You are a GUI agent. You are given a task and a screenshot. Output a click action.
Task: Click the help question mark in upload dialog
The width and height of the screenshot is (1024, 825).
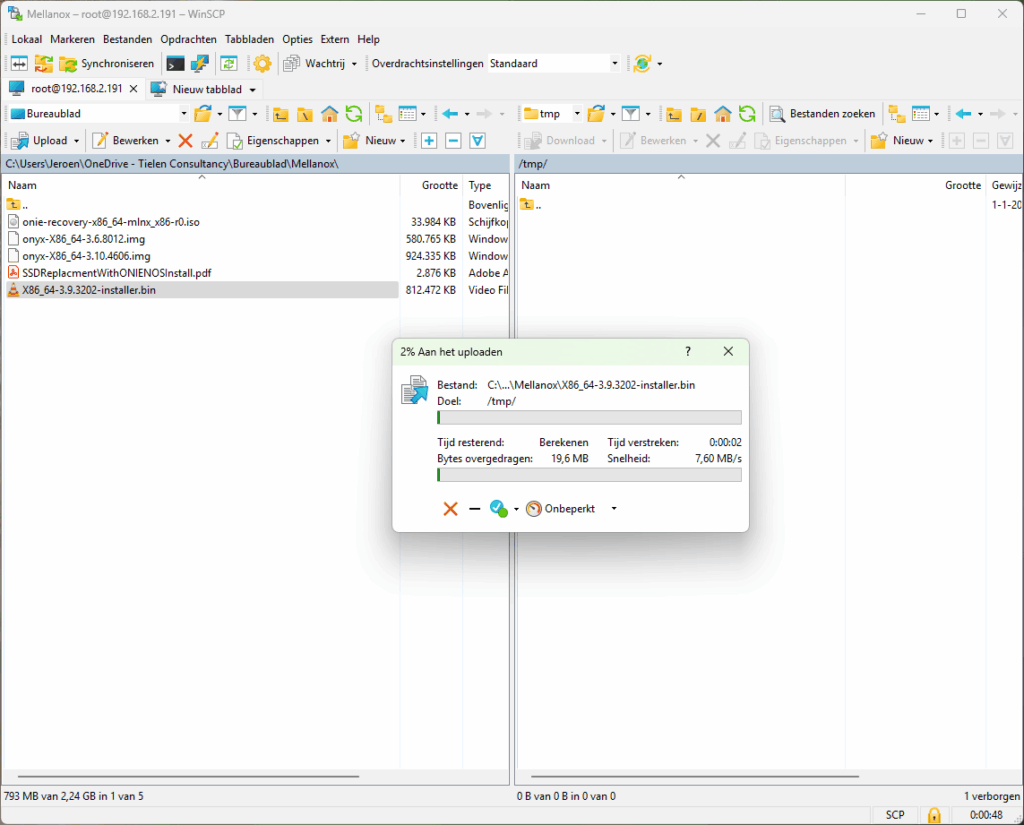pyautogui.click(x=688, y=351)
